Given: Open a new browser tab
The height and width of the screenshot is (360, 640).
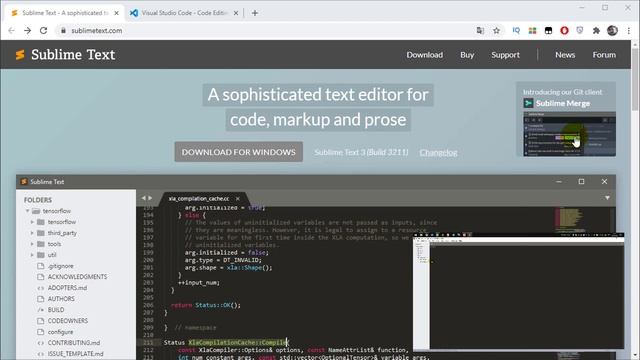Looking at the screenshot, I should point(255,13).
